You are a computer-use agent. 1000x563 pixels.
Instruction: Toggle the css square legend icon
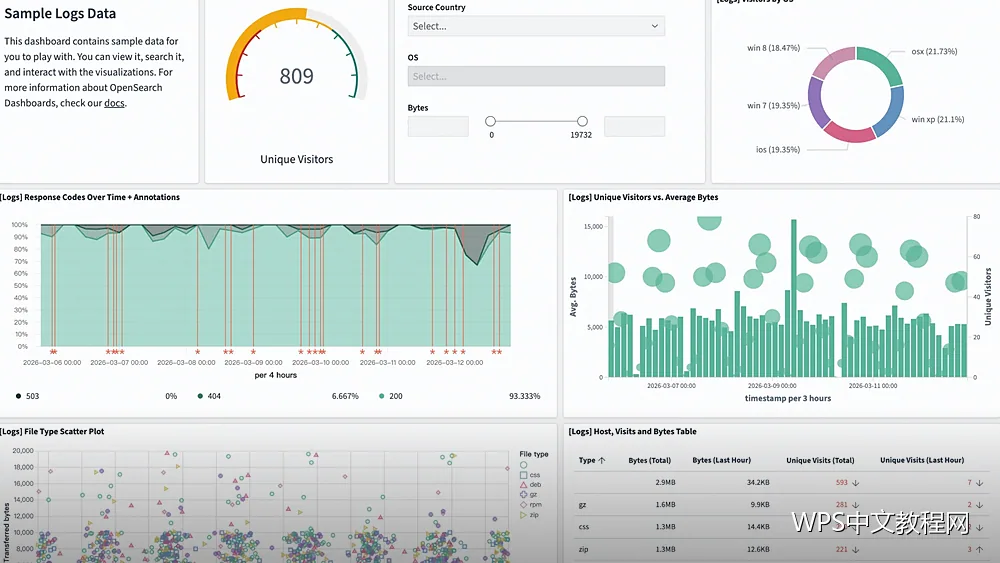point(524,475)
